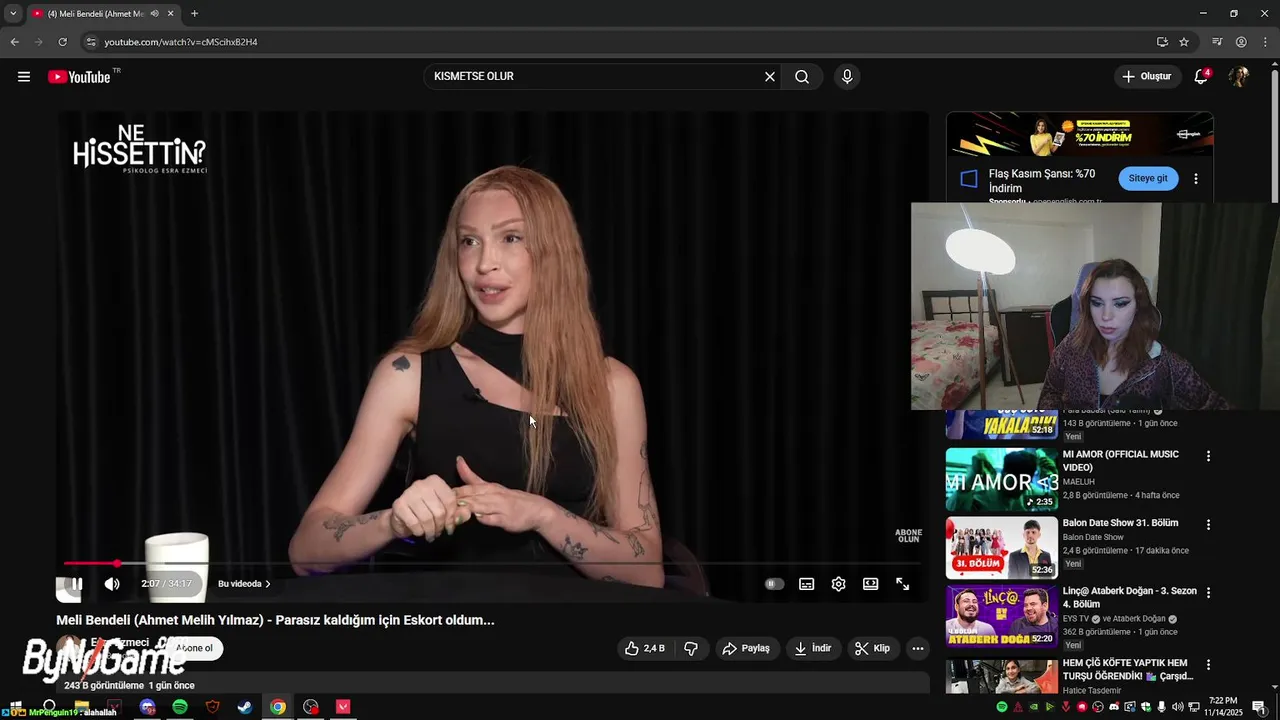Seek on the video progress bar
The image size is (1280, 720).
click(x=492, y=564)
